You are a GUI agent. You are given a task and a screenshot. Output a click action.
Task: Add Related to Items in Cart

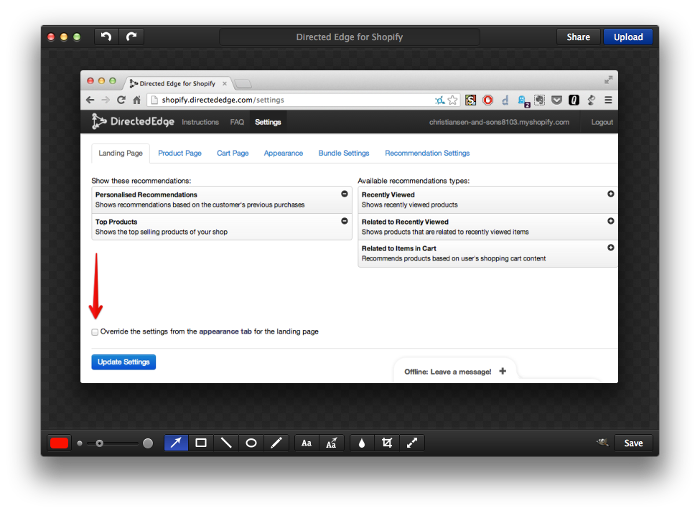[x=610, y=247]
